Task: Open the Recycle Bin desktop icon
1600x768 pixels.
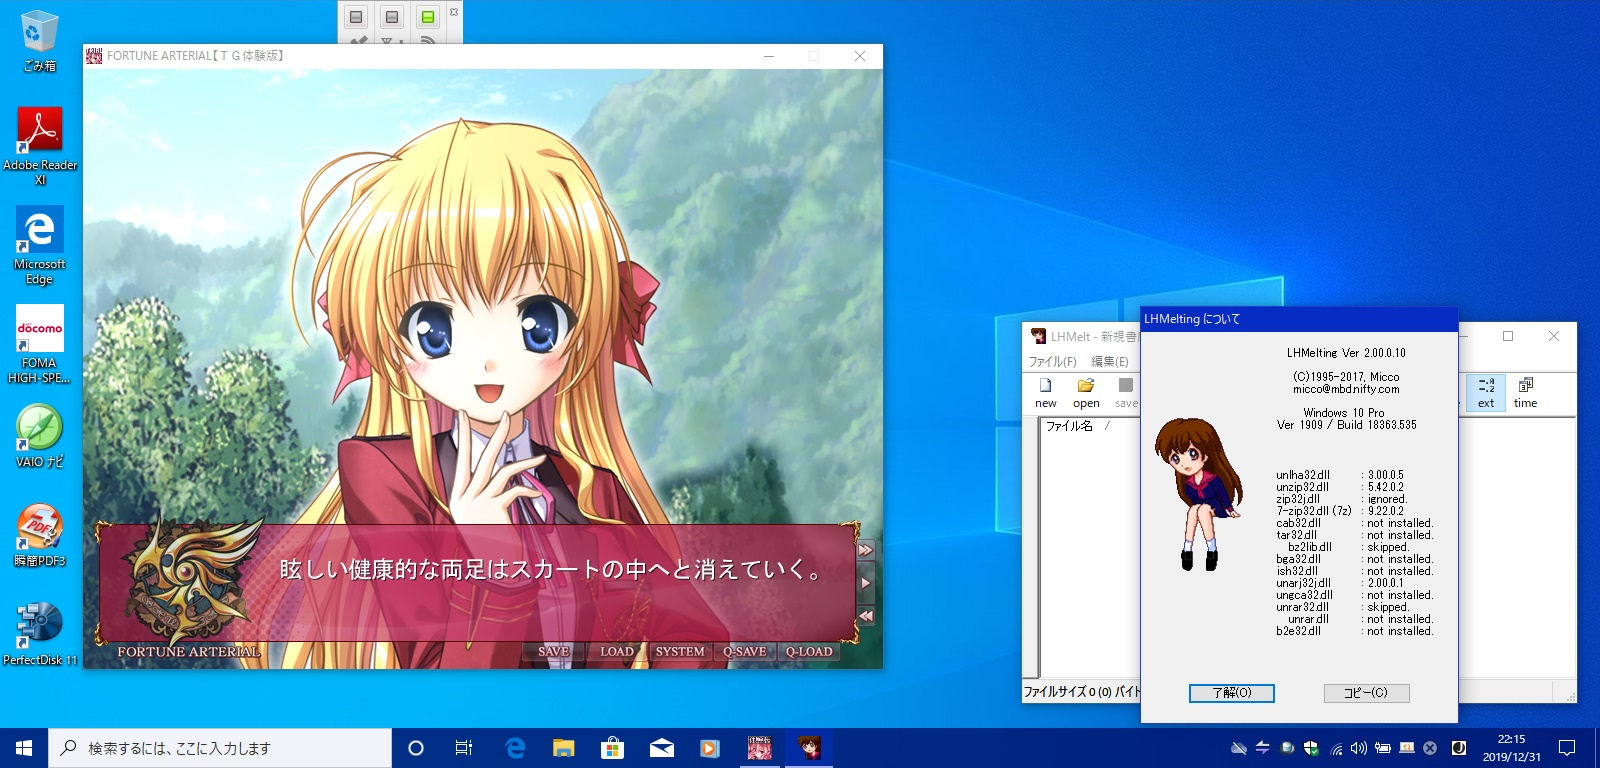Action: tap(39, 40)
